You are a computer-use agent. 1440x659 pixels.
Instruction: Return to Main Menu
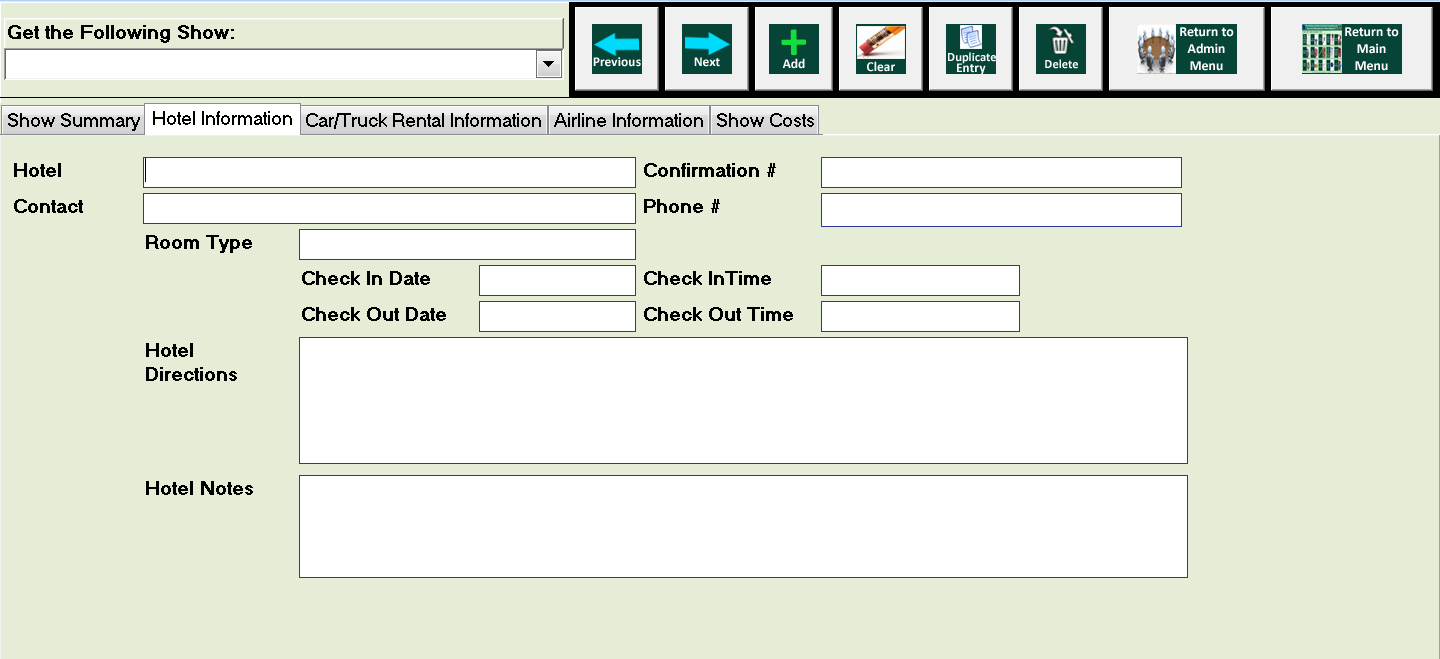(1352, 49)
